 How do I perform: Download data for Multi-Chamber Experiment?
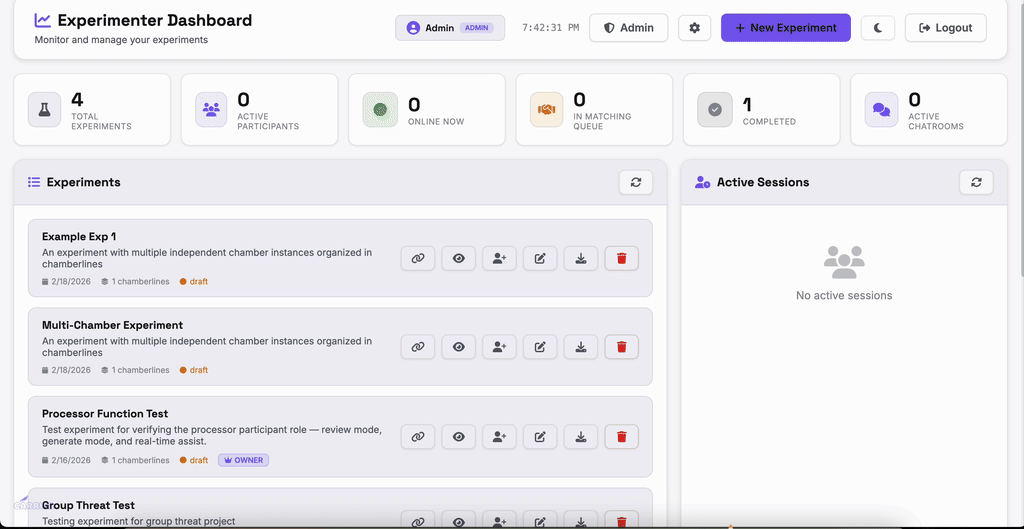(x=581, y=347)
